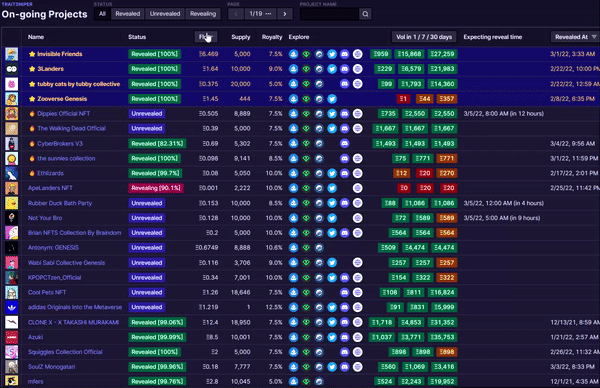Screen dimensions: 600x388
Task: Open website icon for ApeLanders NFT
Action: (x=357, y=188)
